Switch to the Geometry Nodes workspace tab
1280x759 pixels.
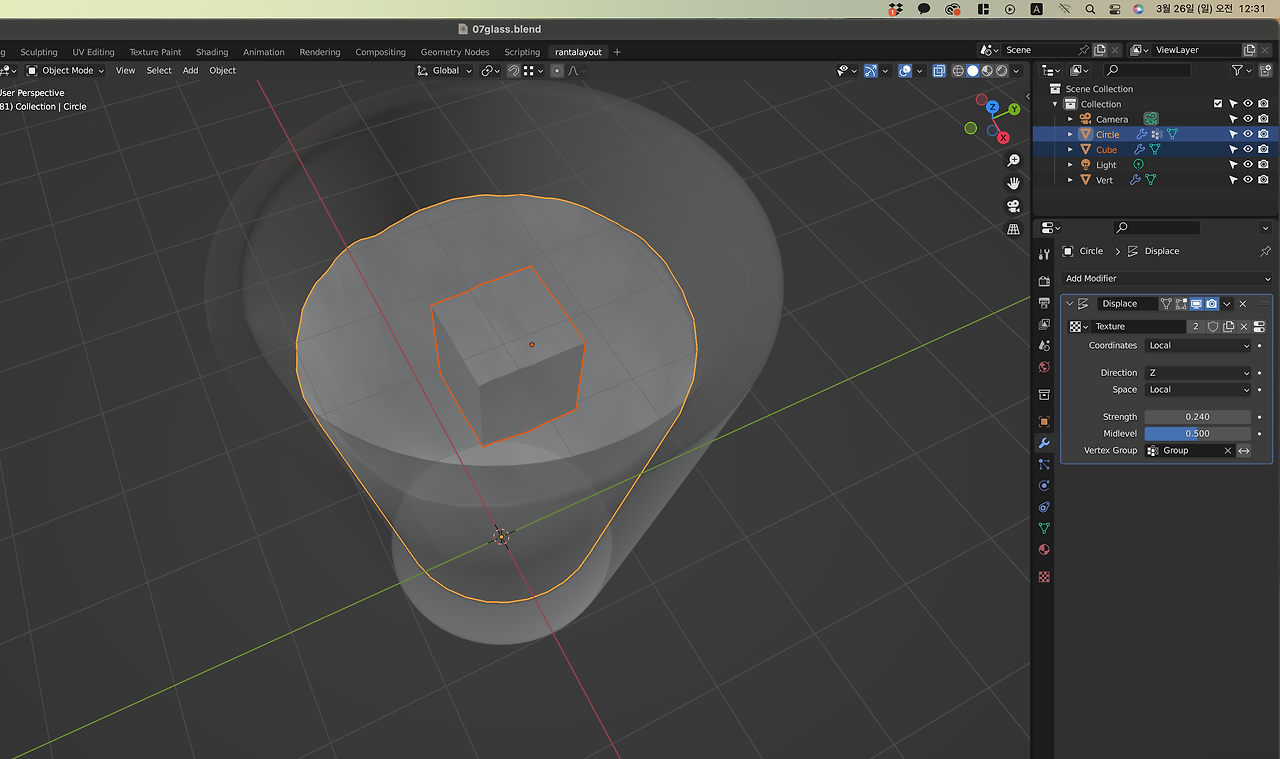click(x=455, y=52)
